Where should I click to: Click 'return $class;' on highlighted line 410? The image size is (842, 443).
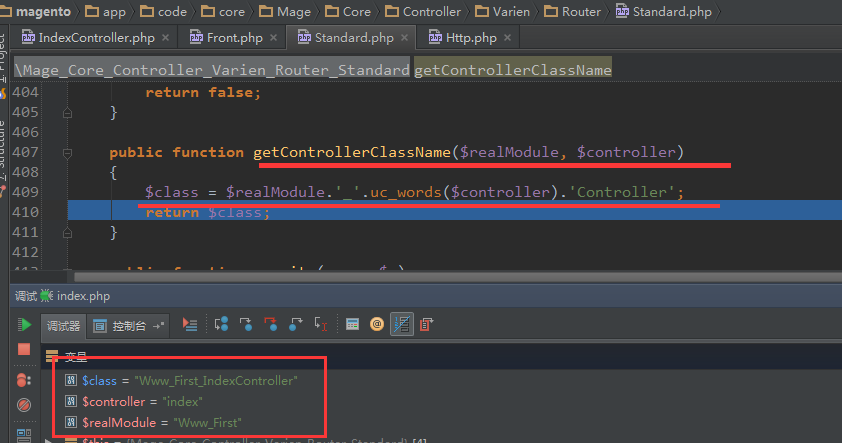(207, 213)
